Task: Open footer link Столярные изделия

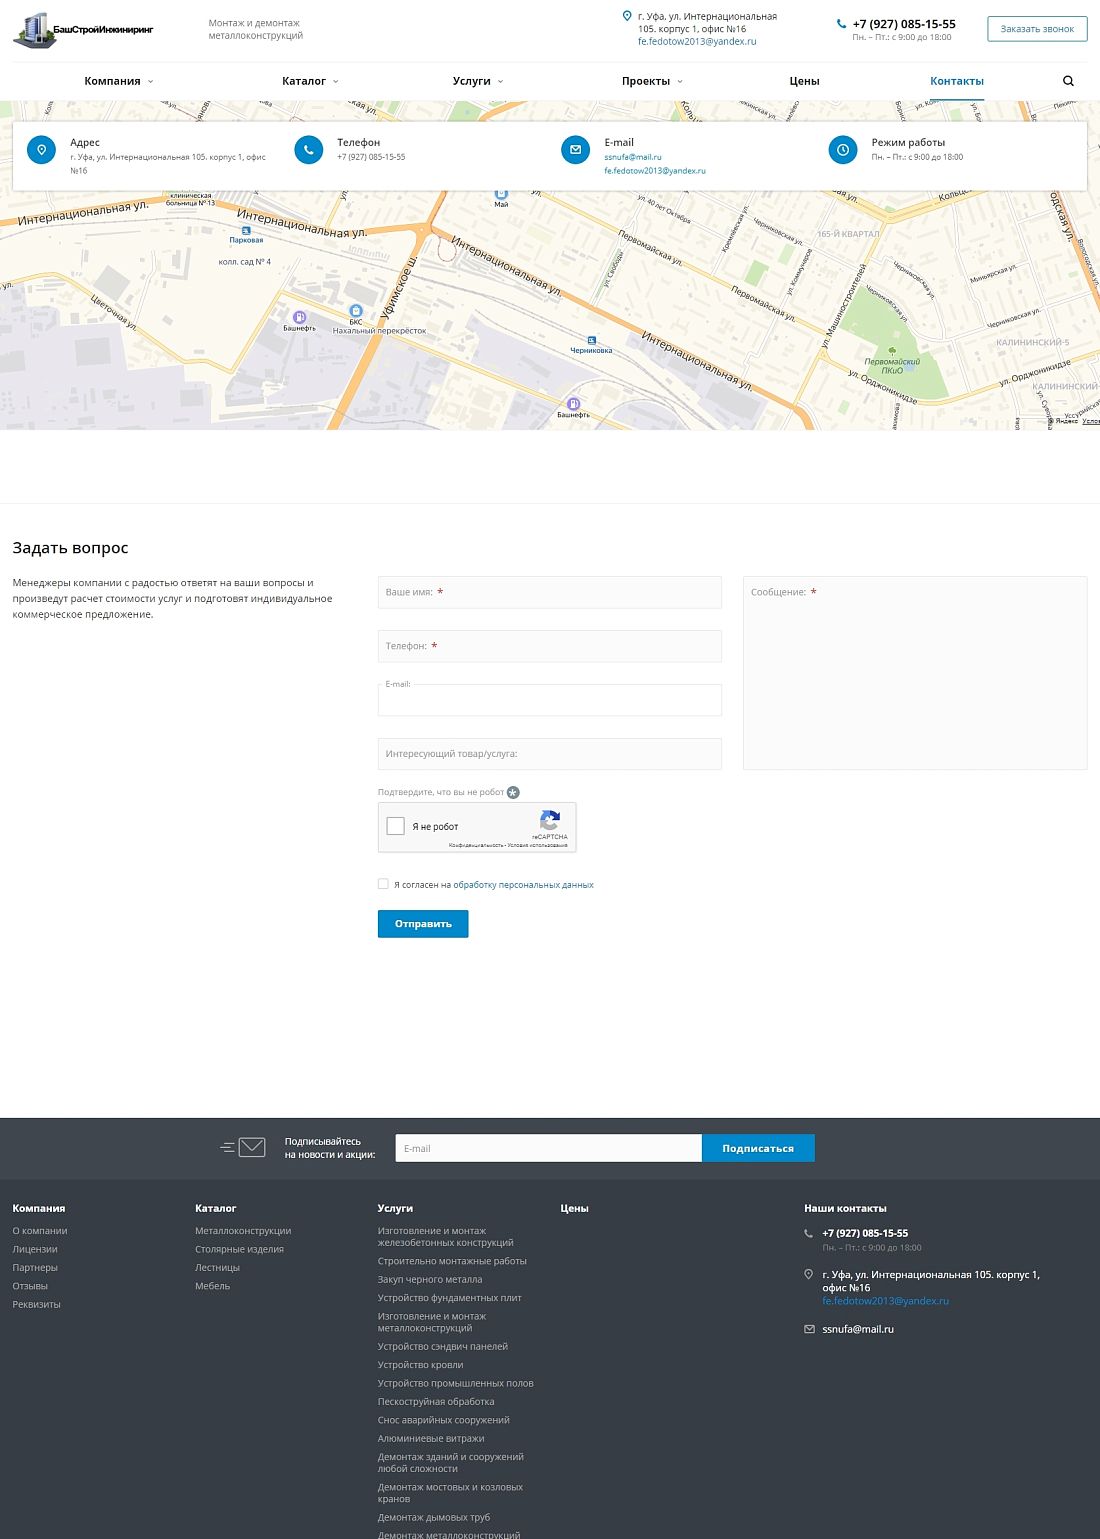Action: coord(239,1249)
